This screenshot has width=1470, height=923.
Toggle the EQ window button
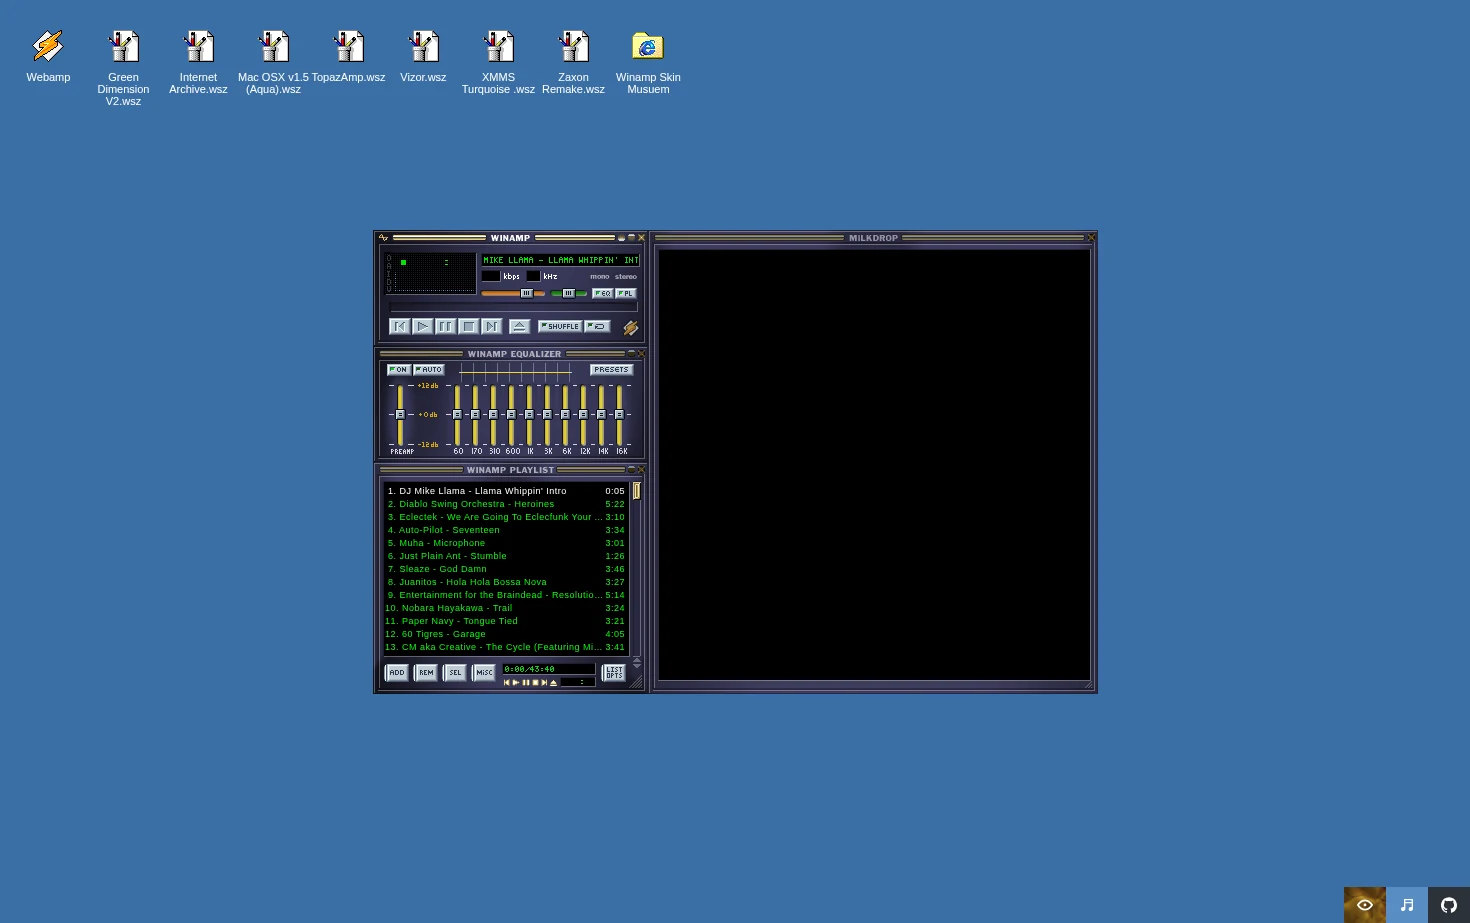[x=602, y=293]
